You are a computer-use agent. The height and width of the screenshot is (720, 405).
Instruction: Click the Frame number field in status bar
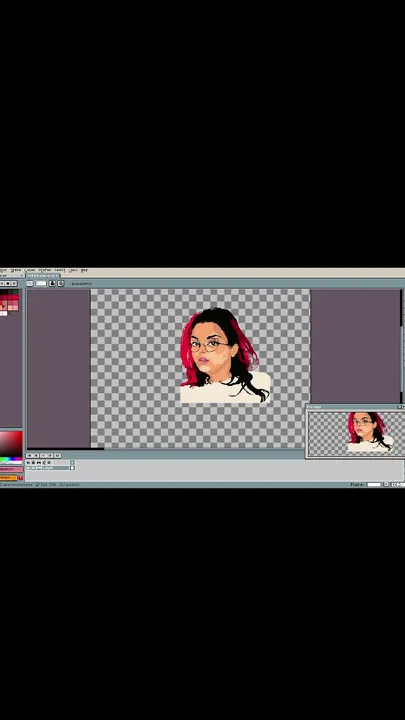374,484
